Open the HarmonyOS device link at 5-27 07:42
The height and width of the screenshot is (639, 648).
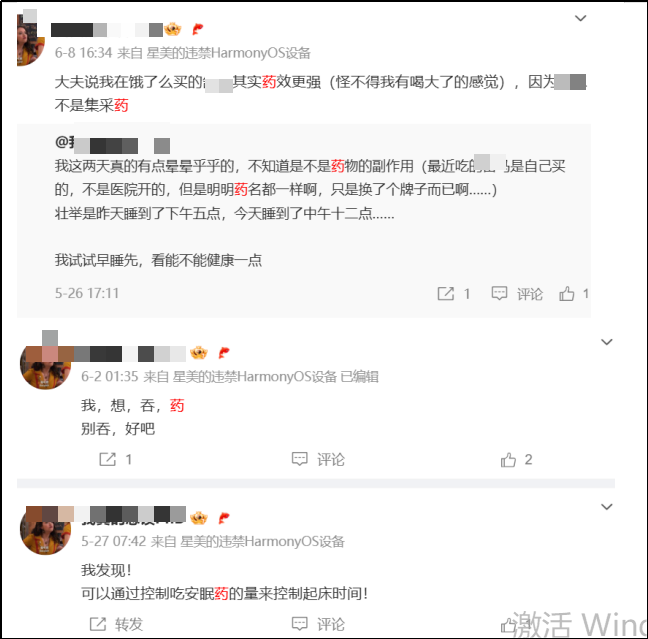click(x=262, y=541)
